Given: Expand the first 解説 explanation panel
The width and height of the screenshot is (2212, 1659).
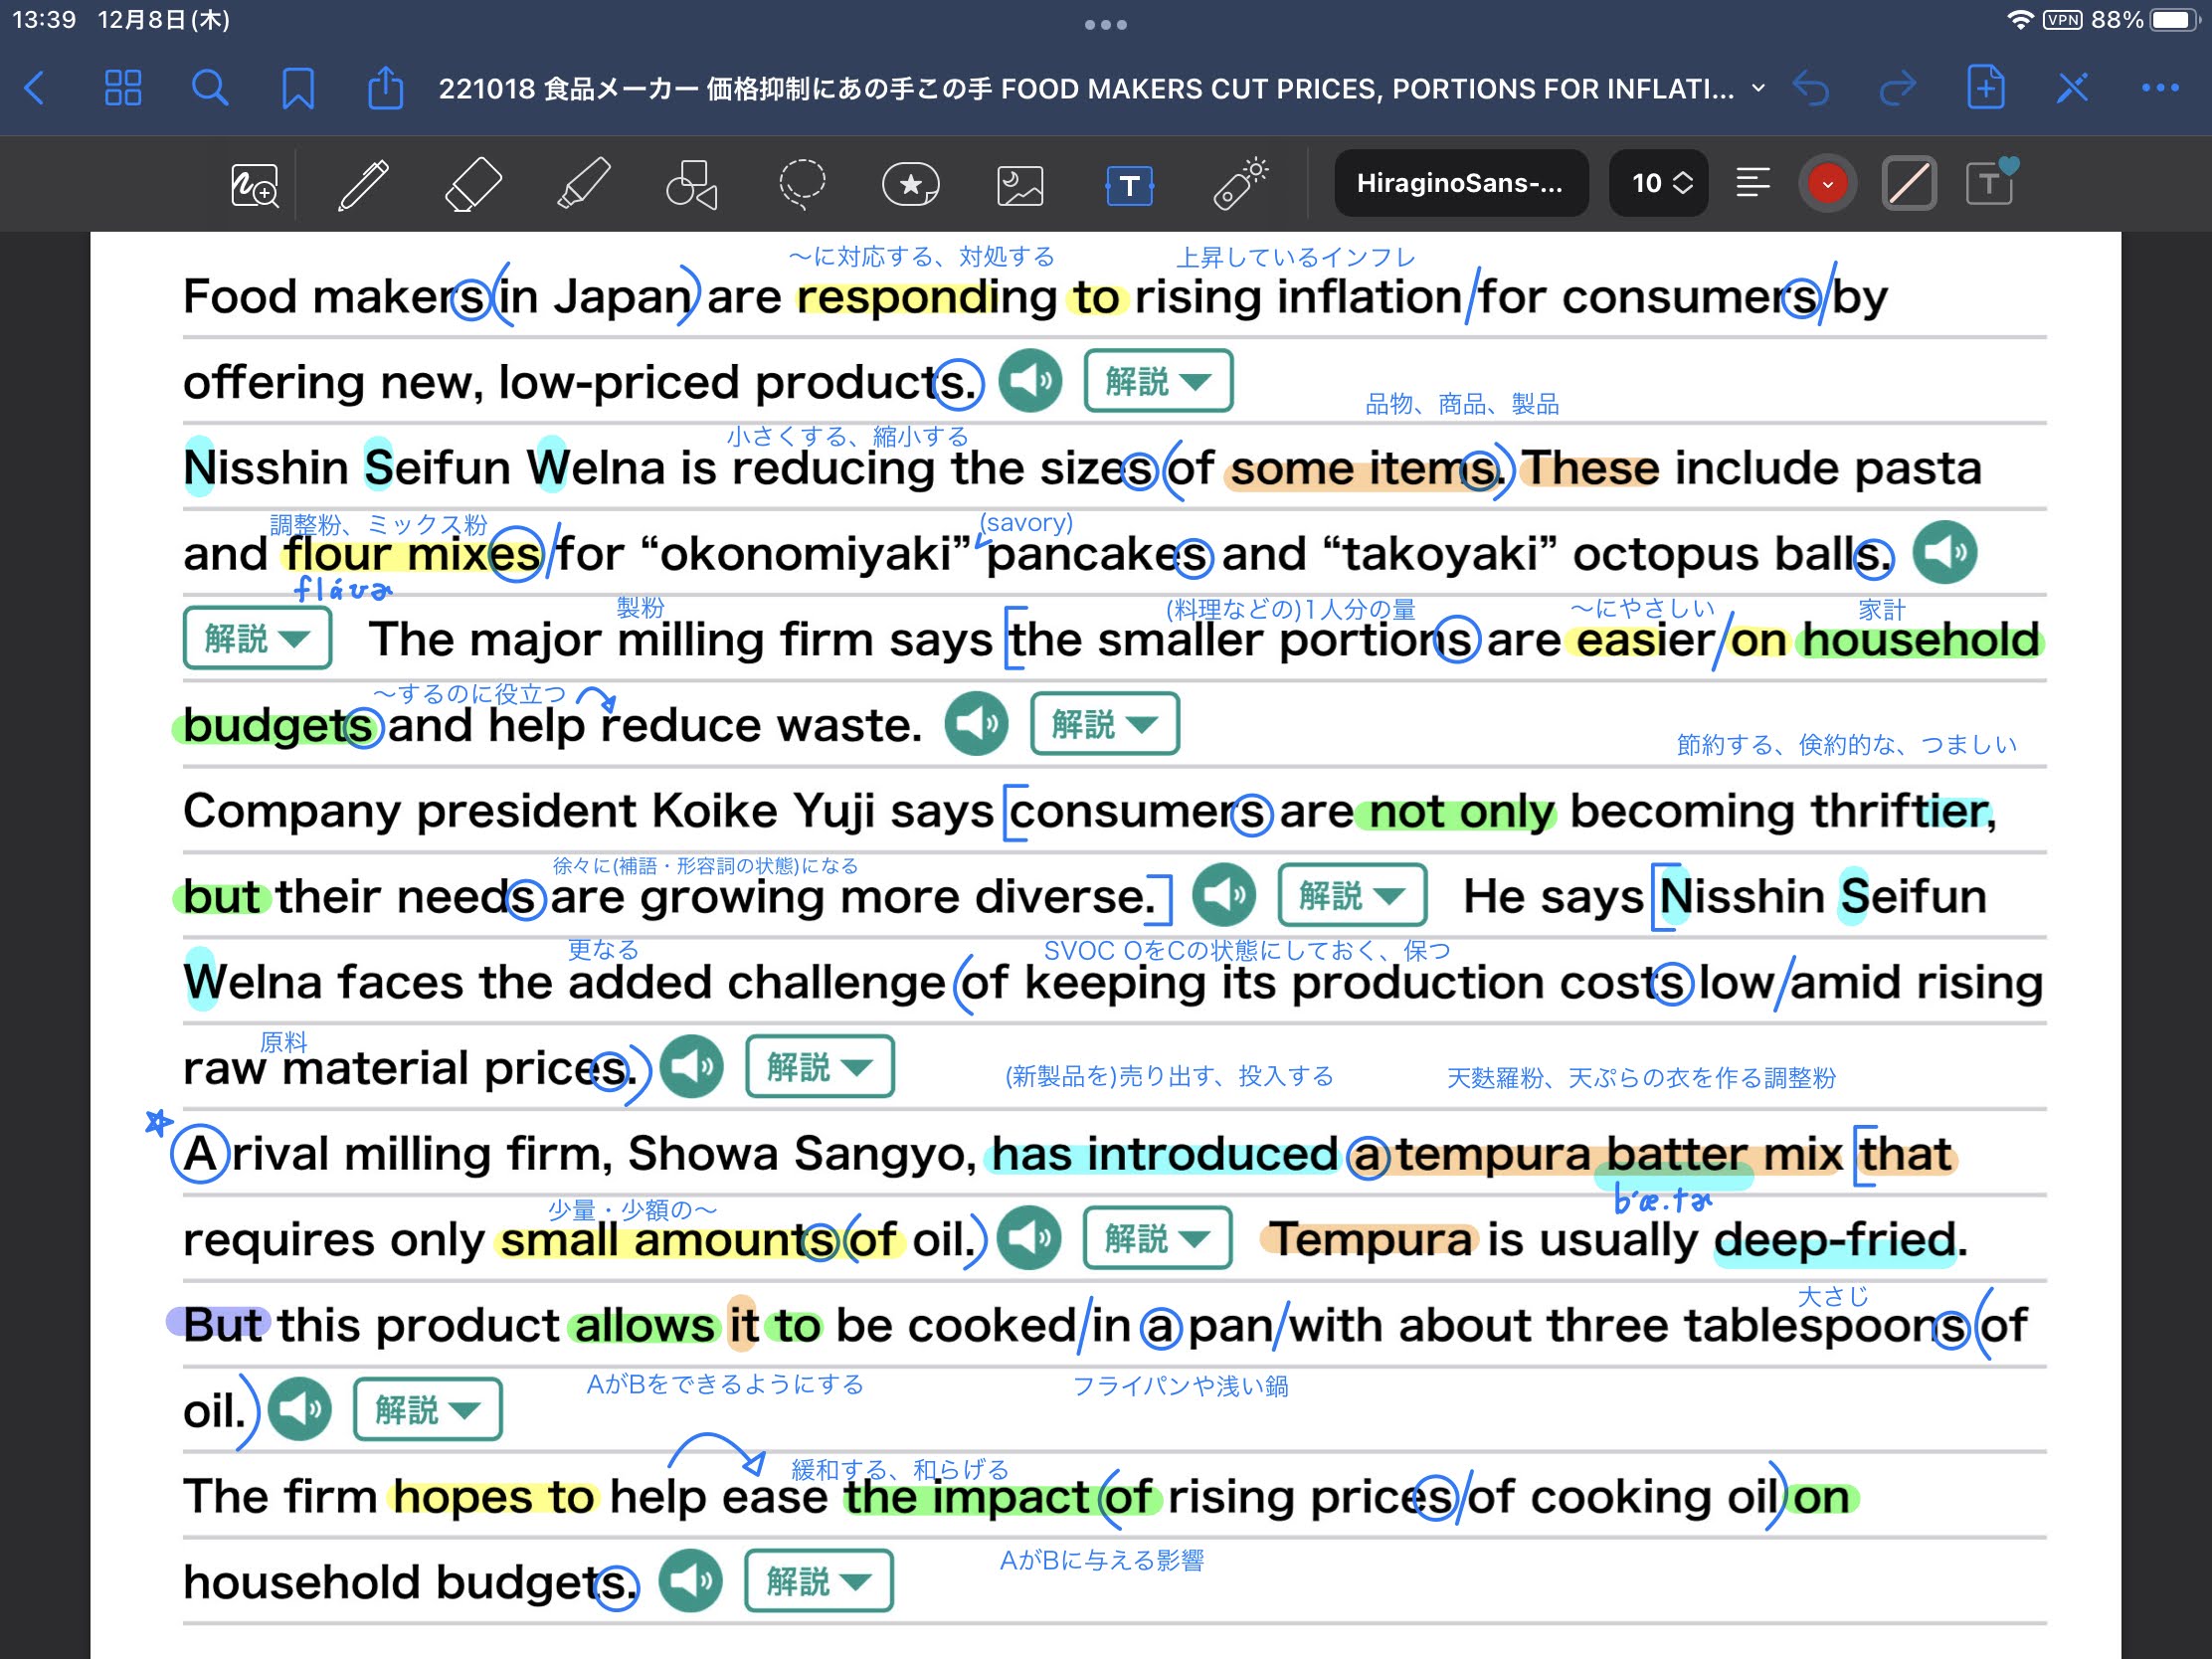Looking at the screenshot, I should pyautogui.click(x=1157, y=381).
